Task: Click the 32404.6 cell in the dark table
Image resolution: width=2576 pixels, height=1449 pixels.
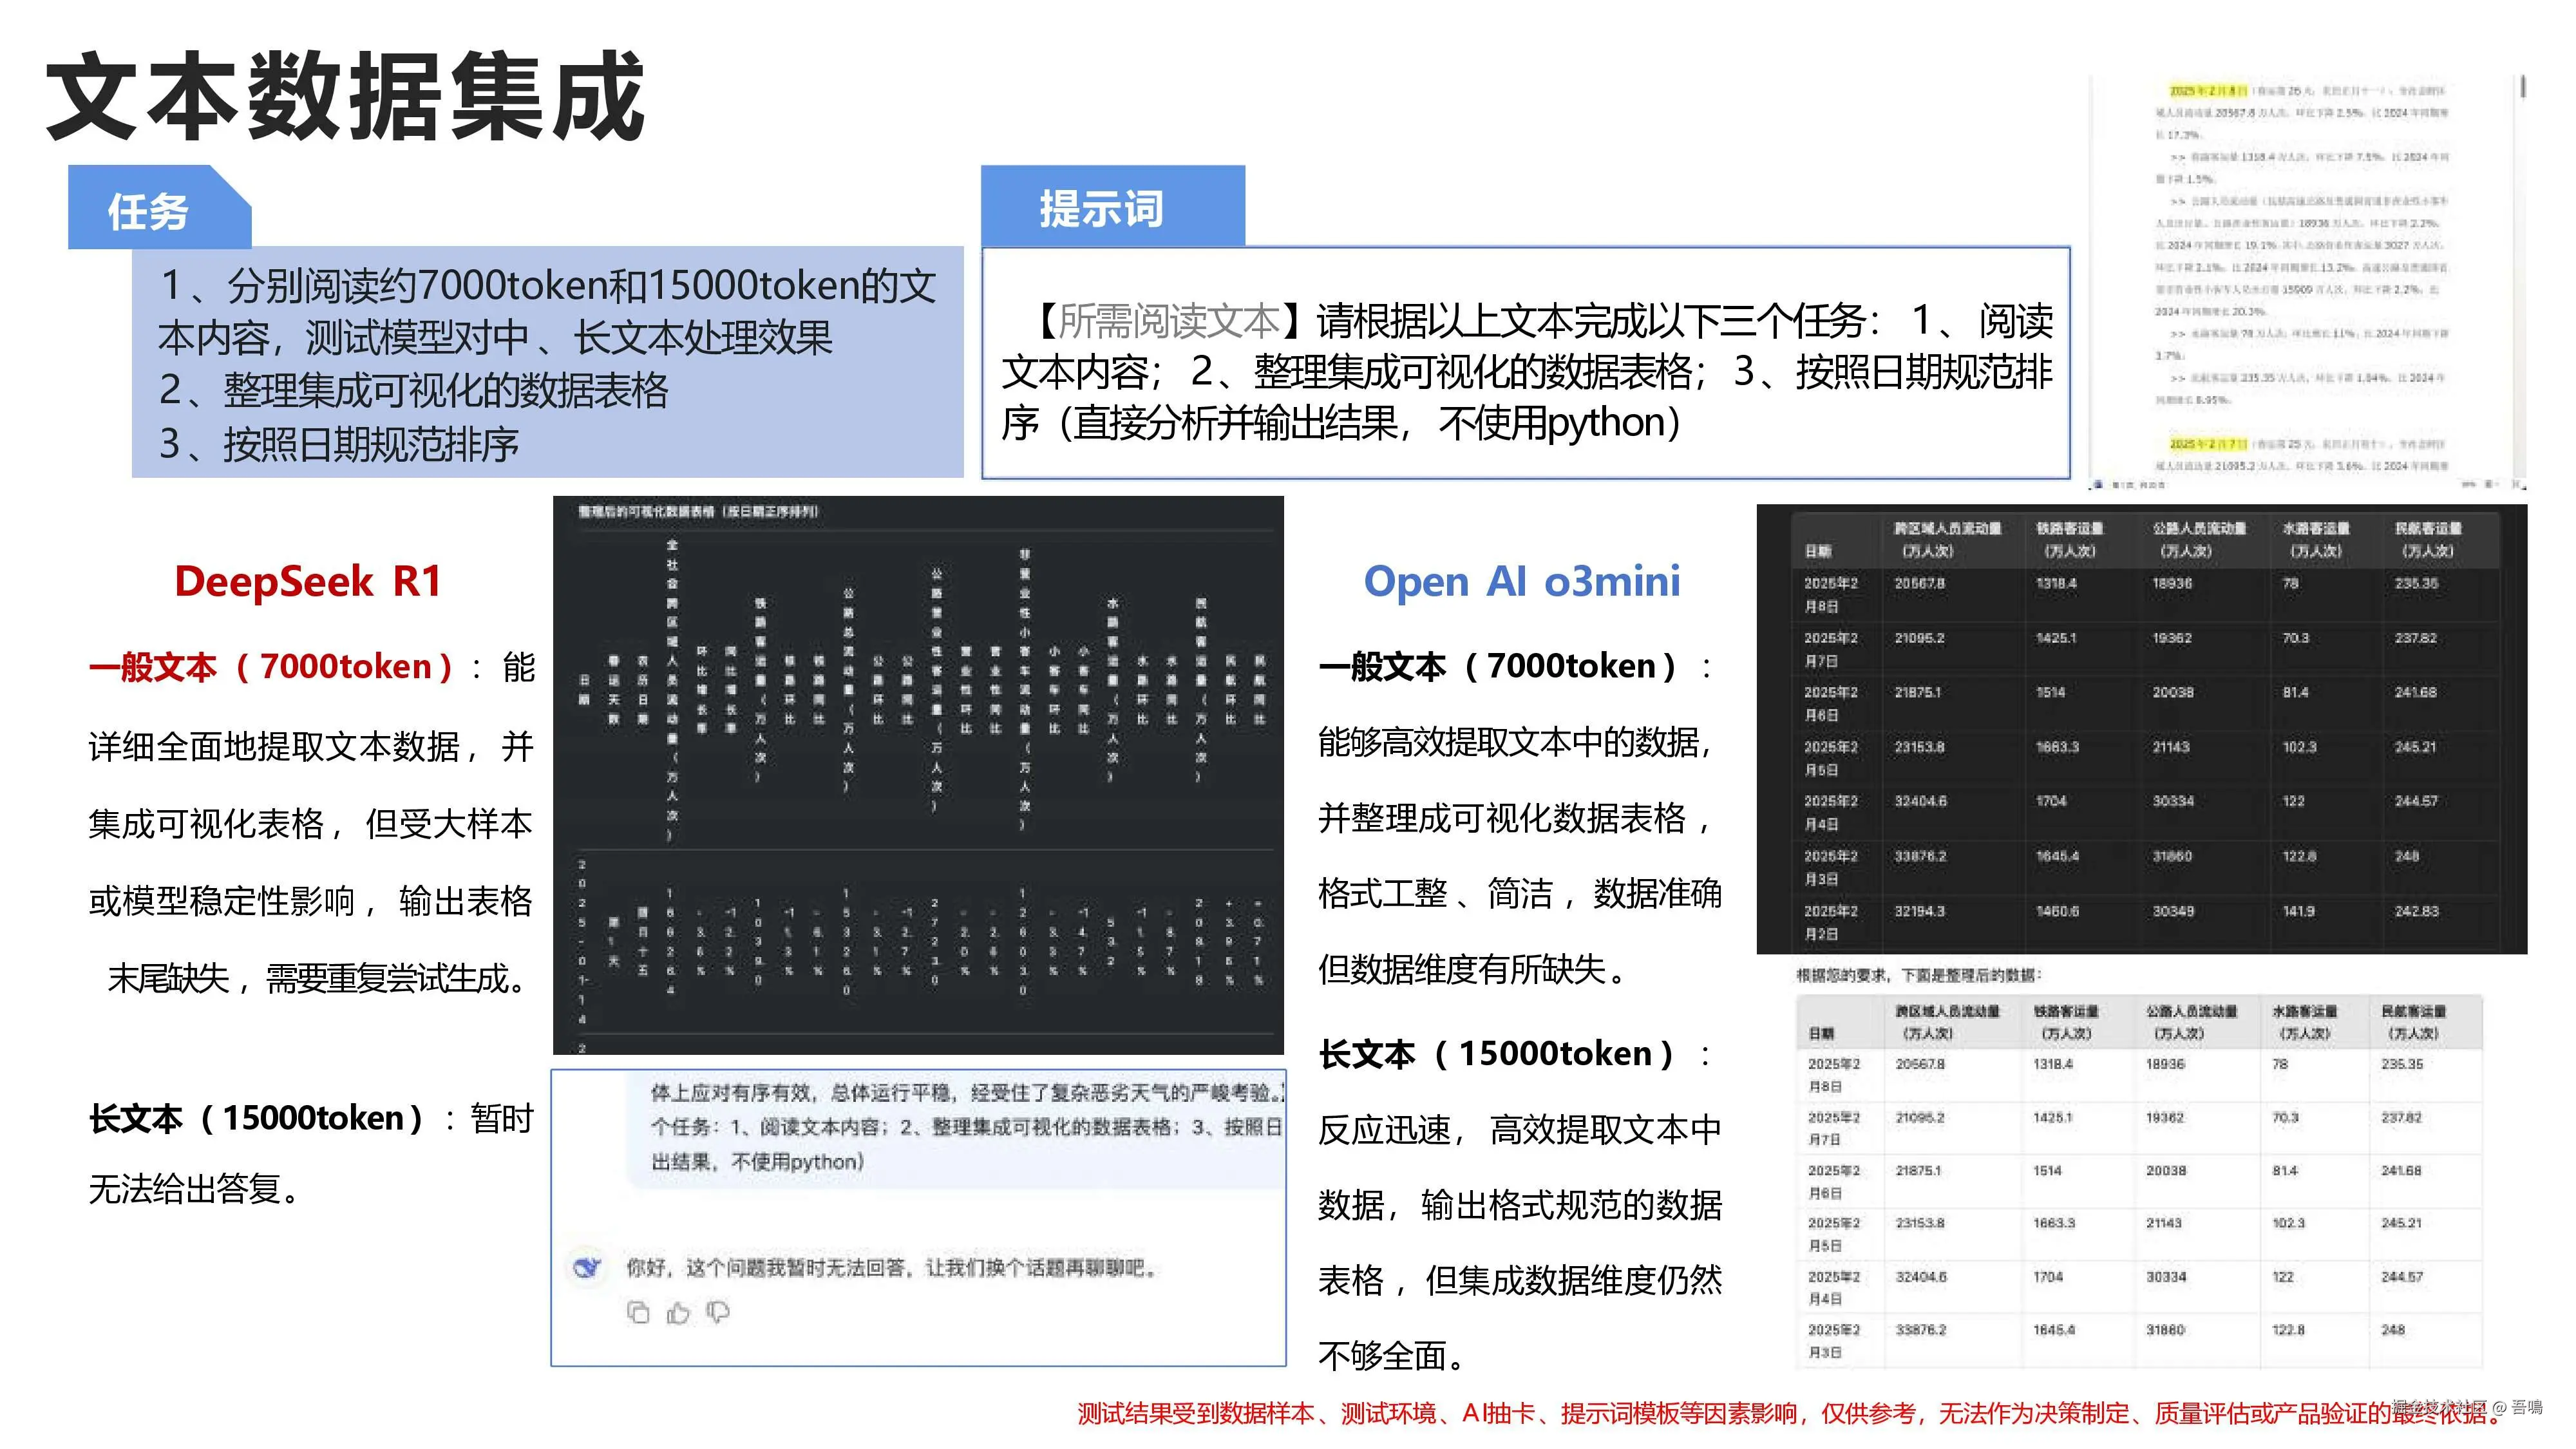Action: pos(1920,801)
